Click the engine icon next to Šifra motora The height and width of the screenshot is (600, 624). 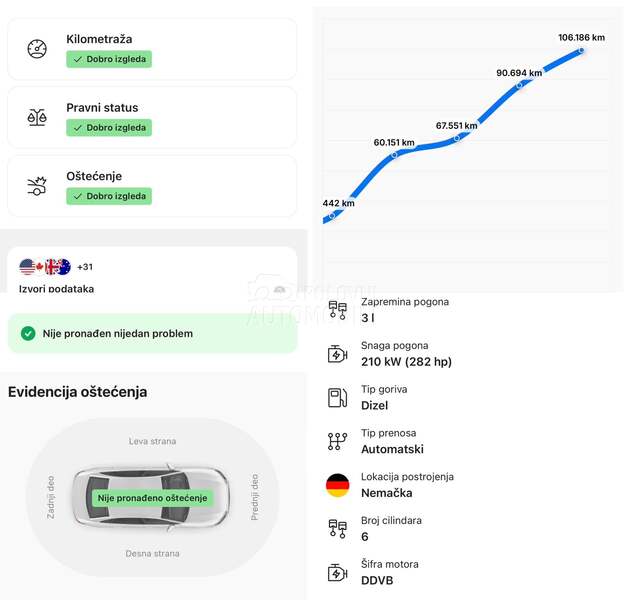337,573
